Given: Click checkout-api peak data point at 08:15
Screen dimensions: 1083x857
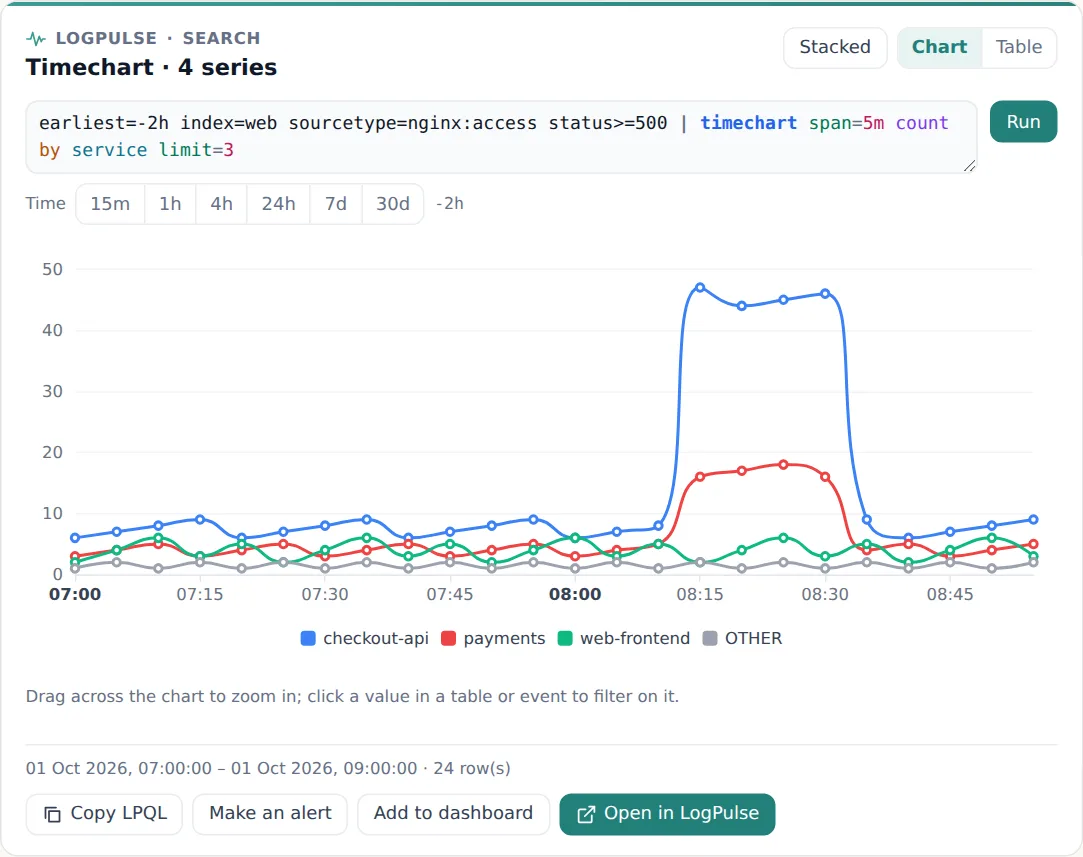Looking at the screenshot, I should click(x=700, y=287).
